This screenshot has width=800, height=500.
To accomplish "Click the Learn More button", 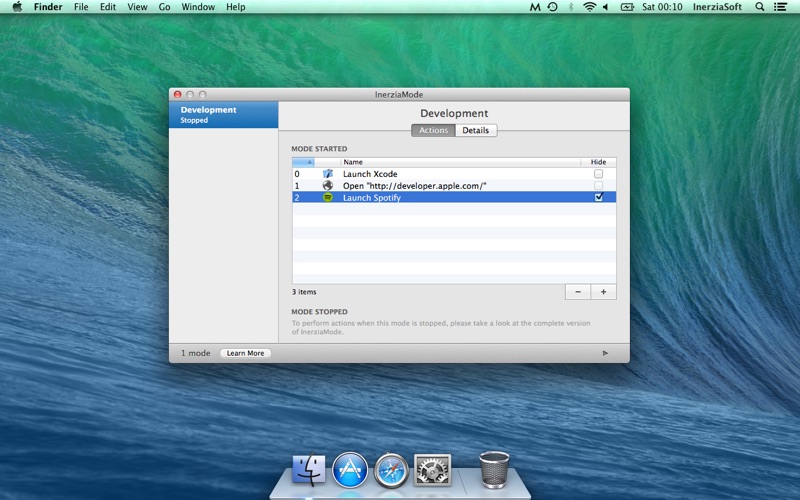I will [245, 353].
